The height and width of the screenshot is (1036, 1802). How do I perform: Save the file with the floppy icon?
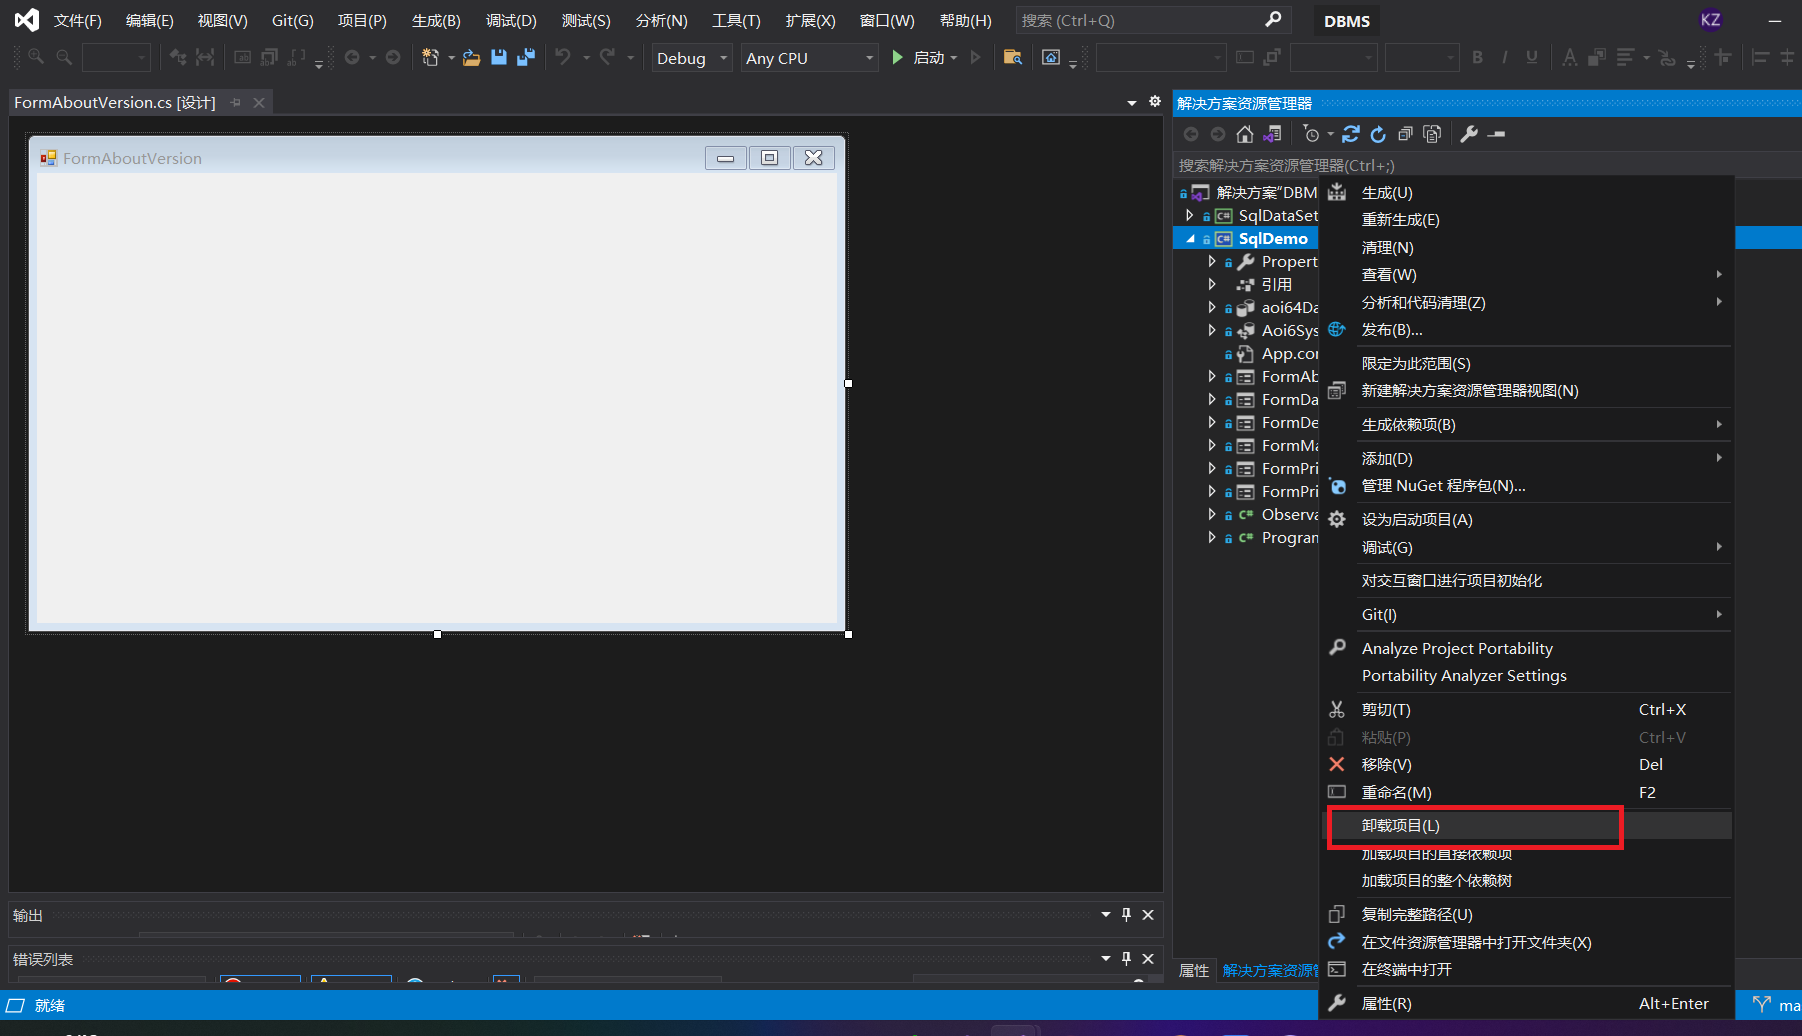tap(499, 58)
